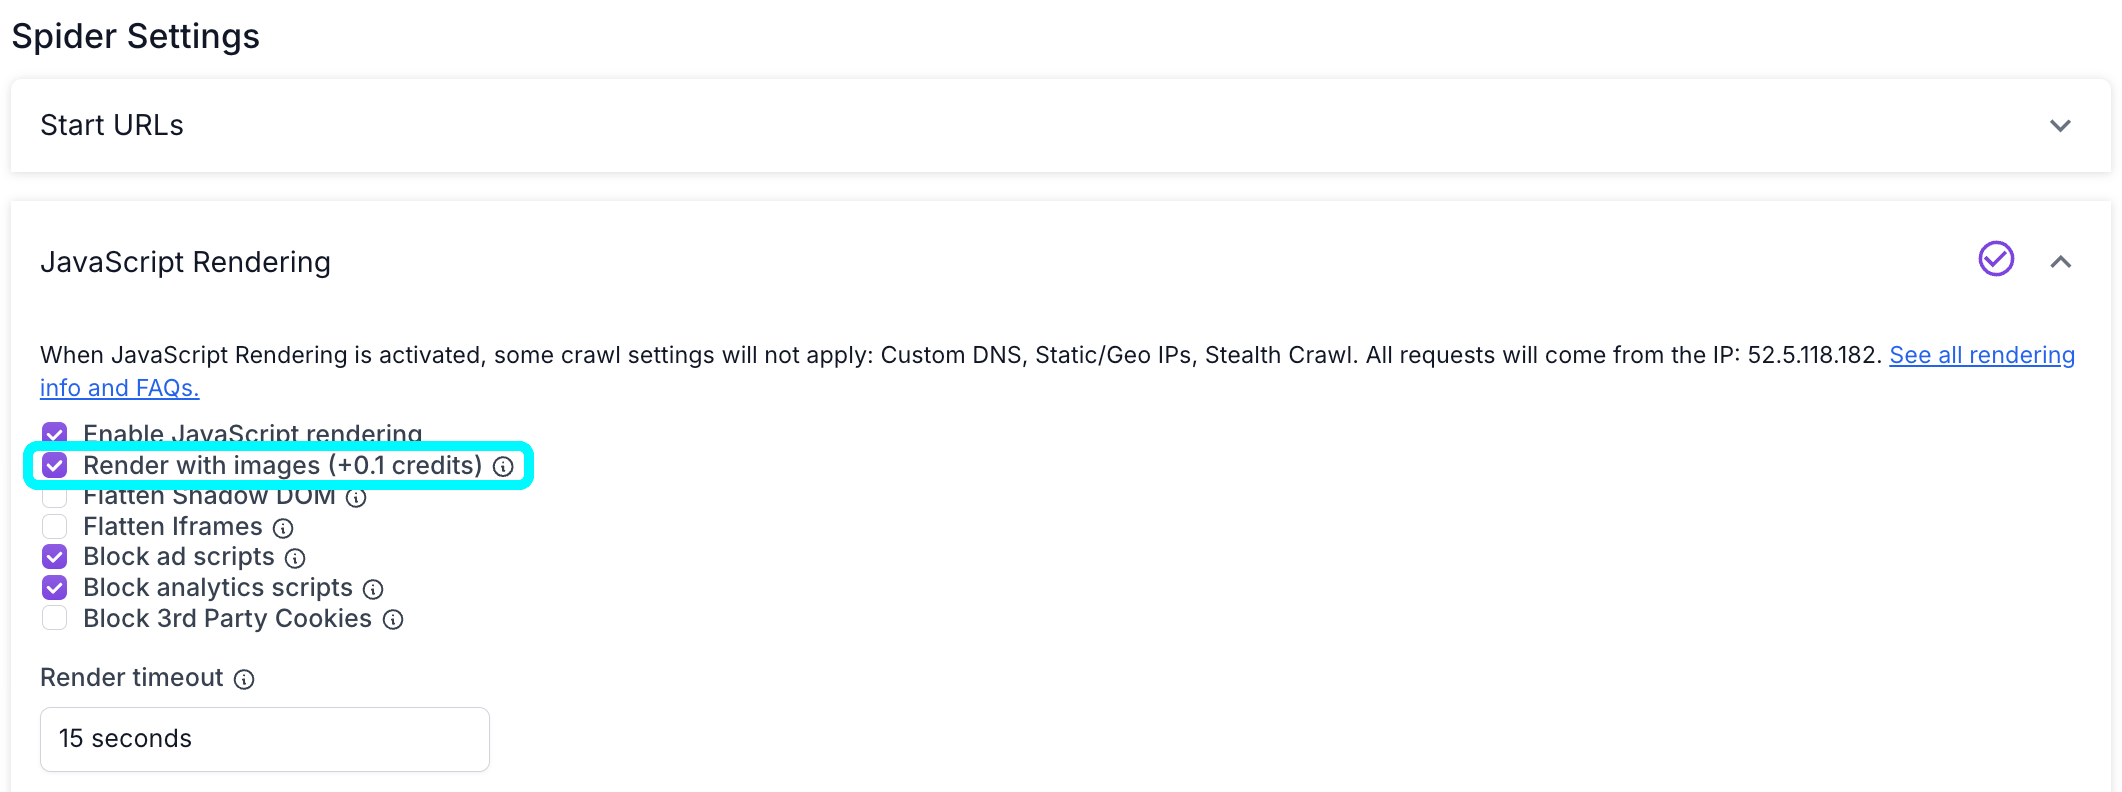This screenshot has width=2122, height=792.
Task: Click info icon beside Block 3rd Party Cookies
Action: (x=394, y=620)
